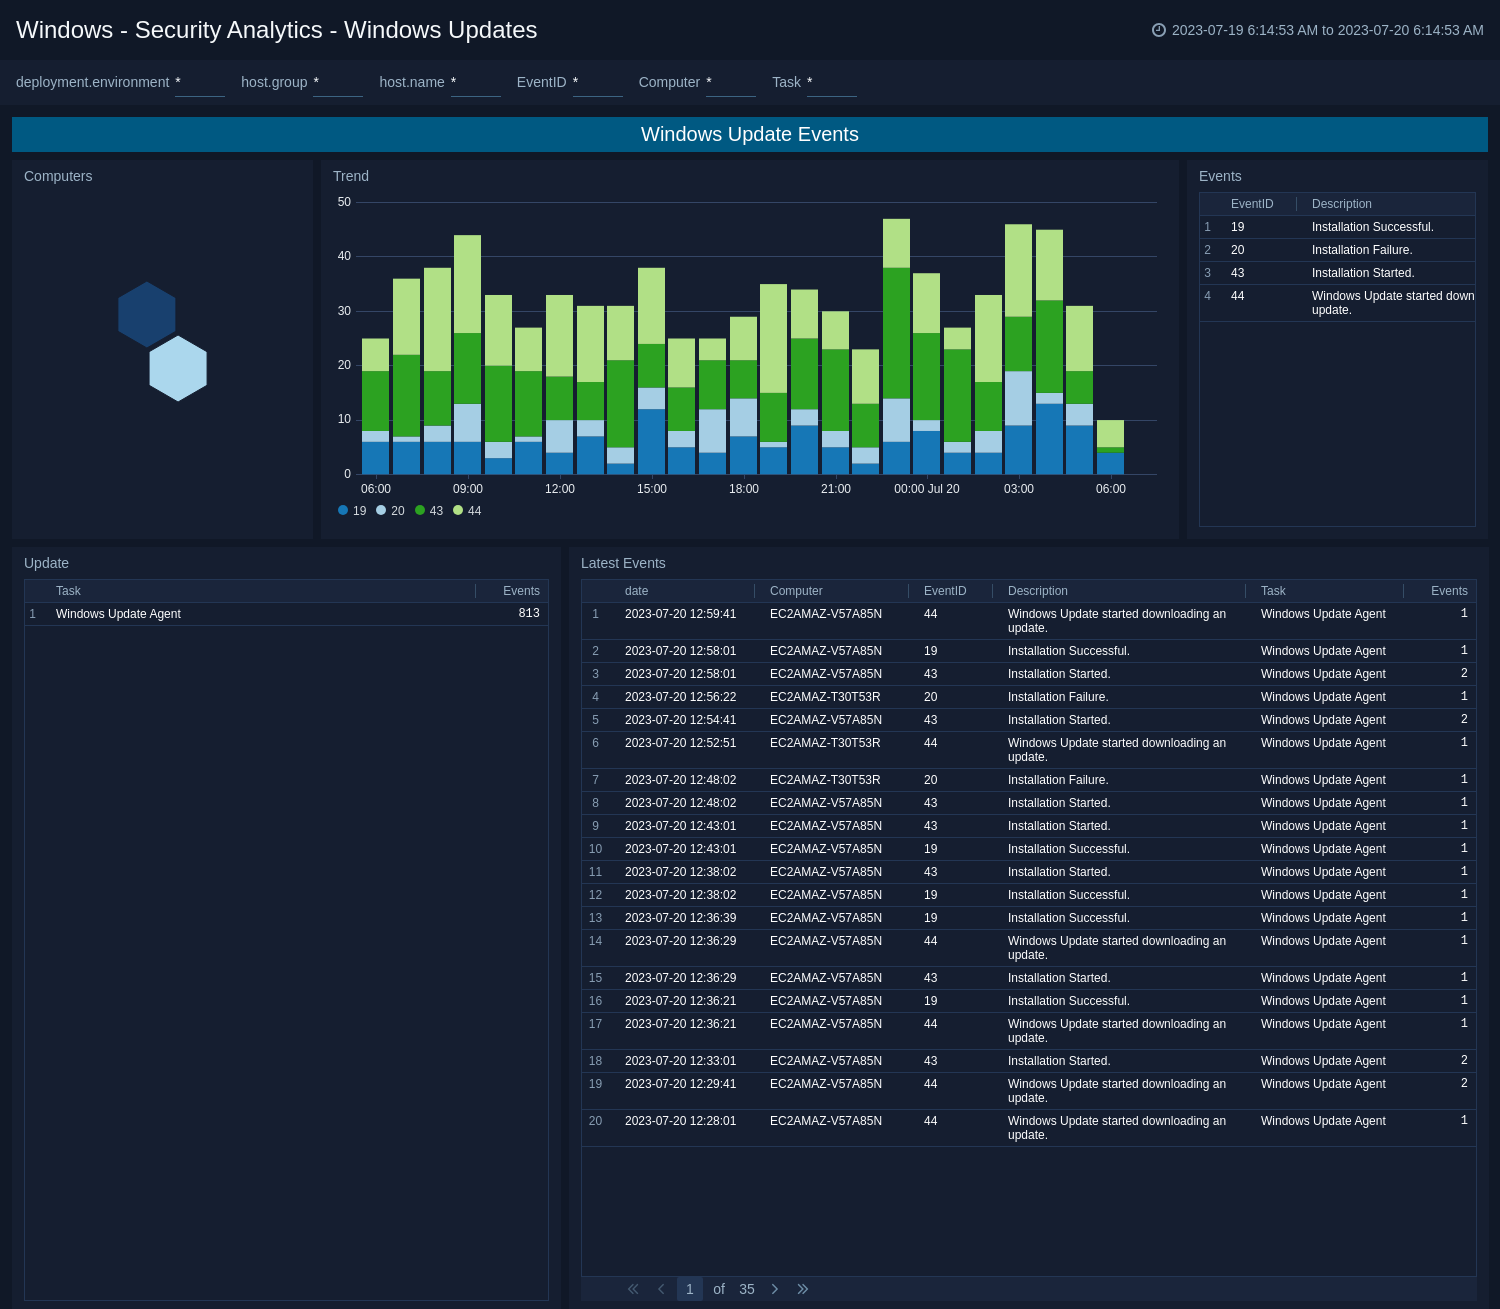
Task: Edit the host.name filter field
Action: click(476, 83)
